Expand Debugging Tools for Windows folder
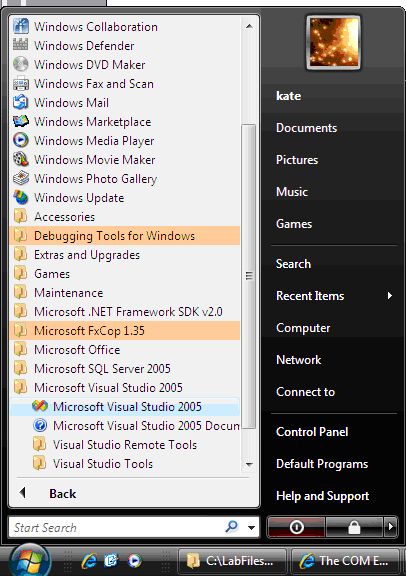 coord(125,236)
